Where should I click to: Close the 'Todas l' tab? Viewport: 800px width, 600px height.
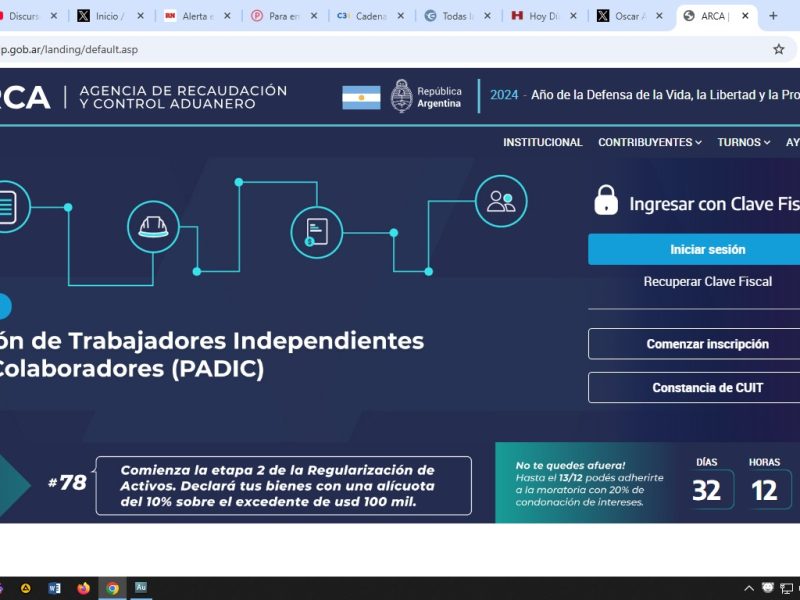tap(487, 16)
